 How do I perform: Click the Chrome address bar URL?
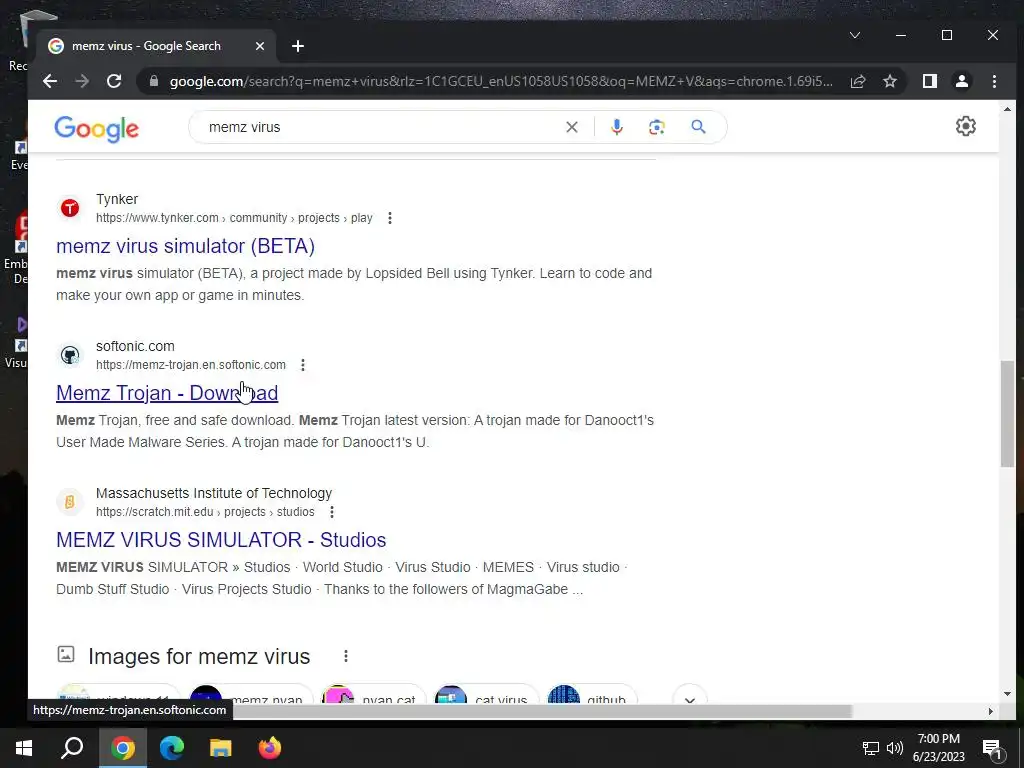coord(501,81)
